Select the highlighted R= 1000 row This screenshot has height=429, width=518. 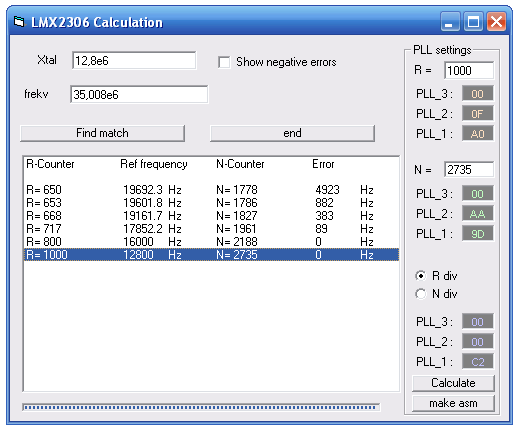pyautogui.click(x=211, y=255)
